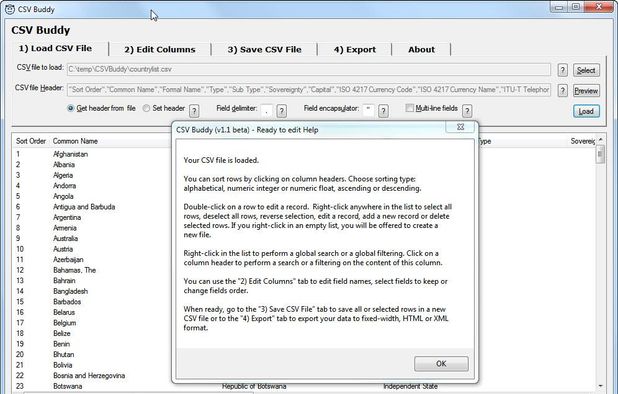Screen dimensions: 618x394
Task: Select the Bolivia row
Action: (x=62, y=365)
